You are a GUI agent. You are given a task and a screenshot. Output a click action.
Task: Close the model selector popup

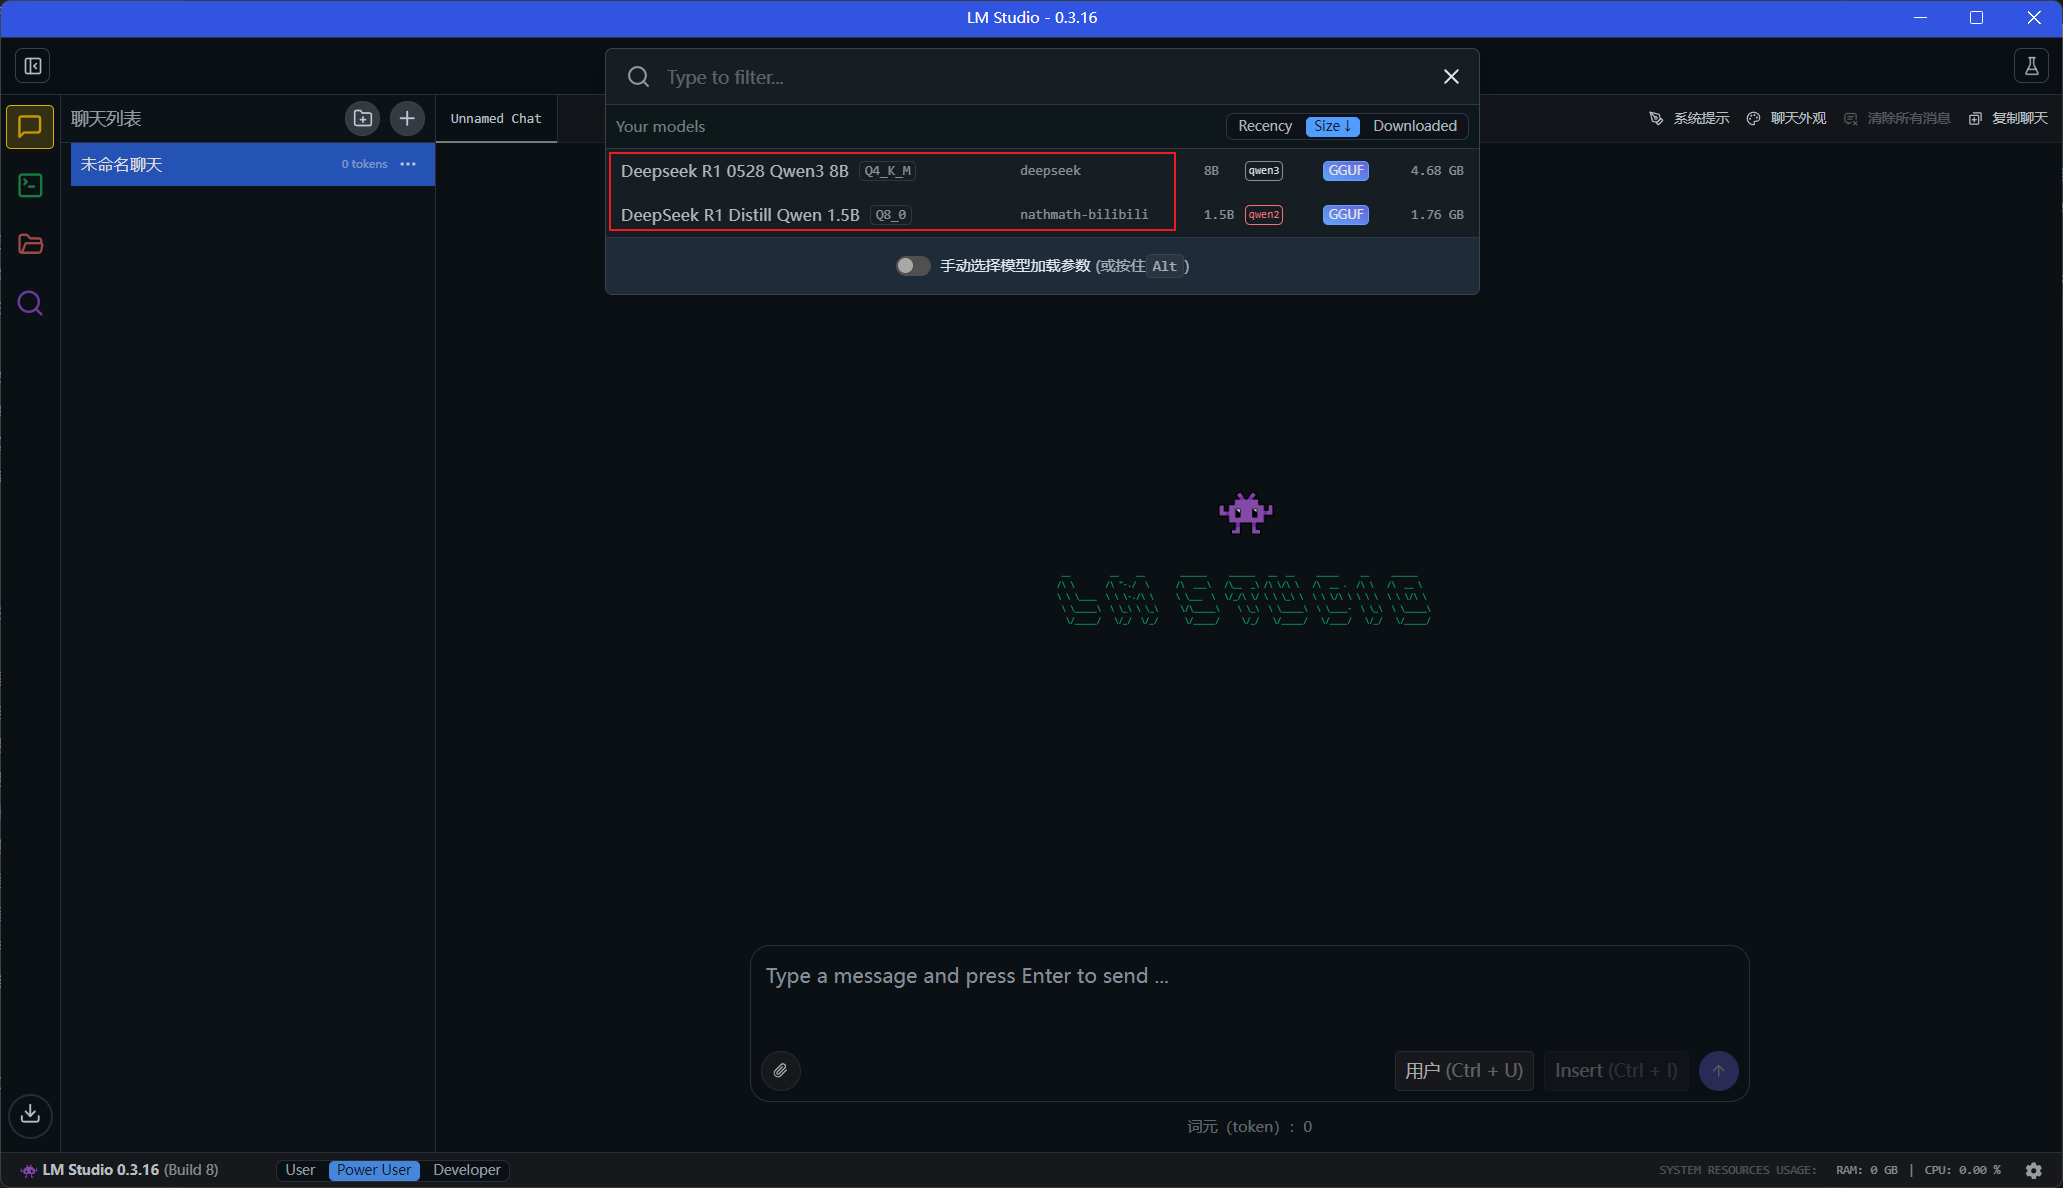coord(1451,77)
